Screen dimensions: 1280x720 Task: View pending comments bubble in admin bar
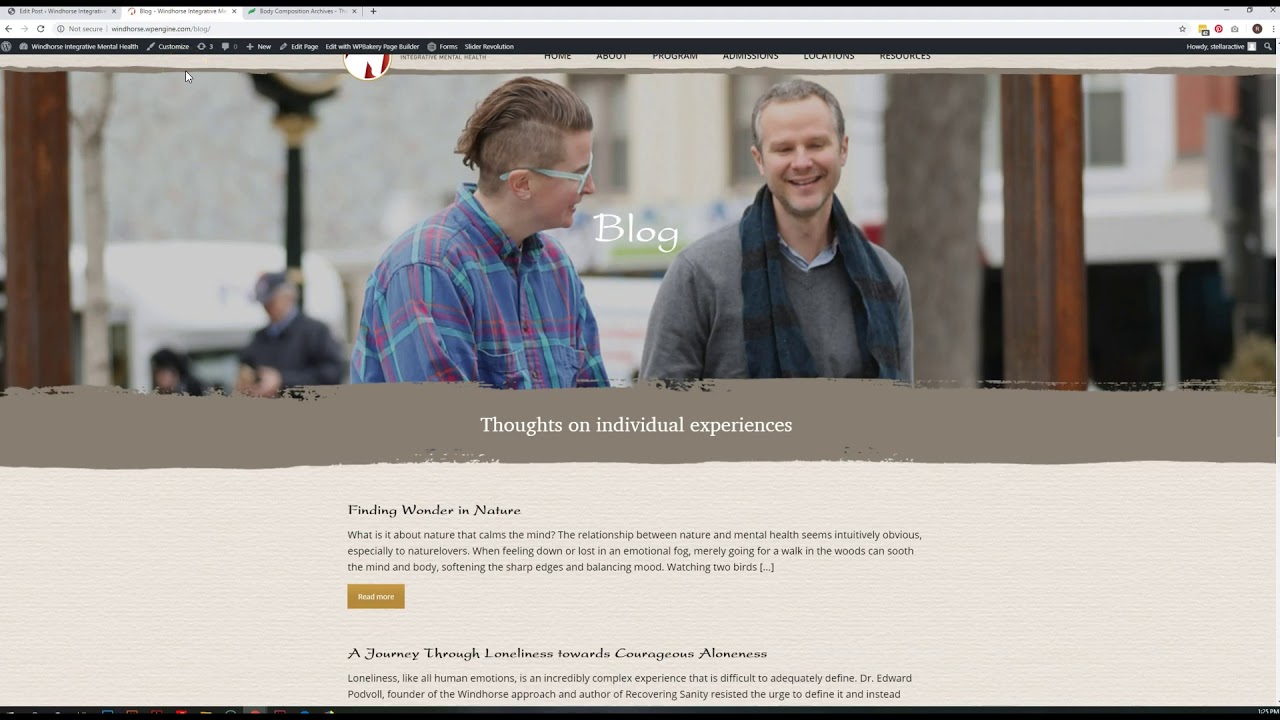(x=228, y=46)
